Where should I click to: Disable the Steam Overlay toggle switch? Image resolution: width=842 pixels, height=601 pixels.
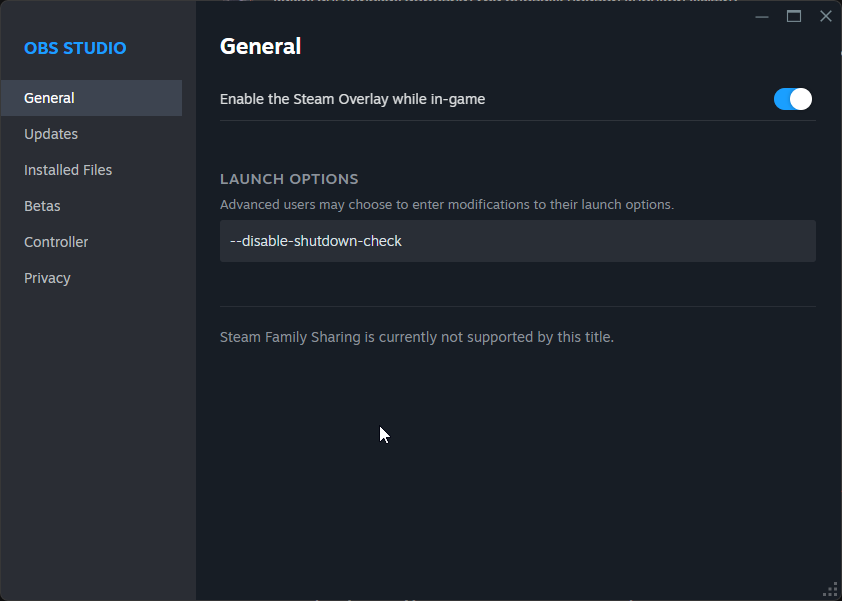point(792,99)
